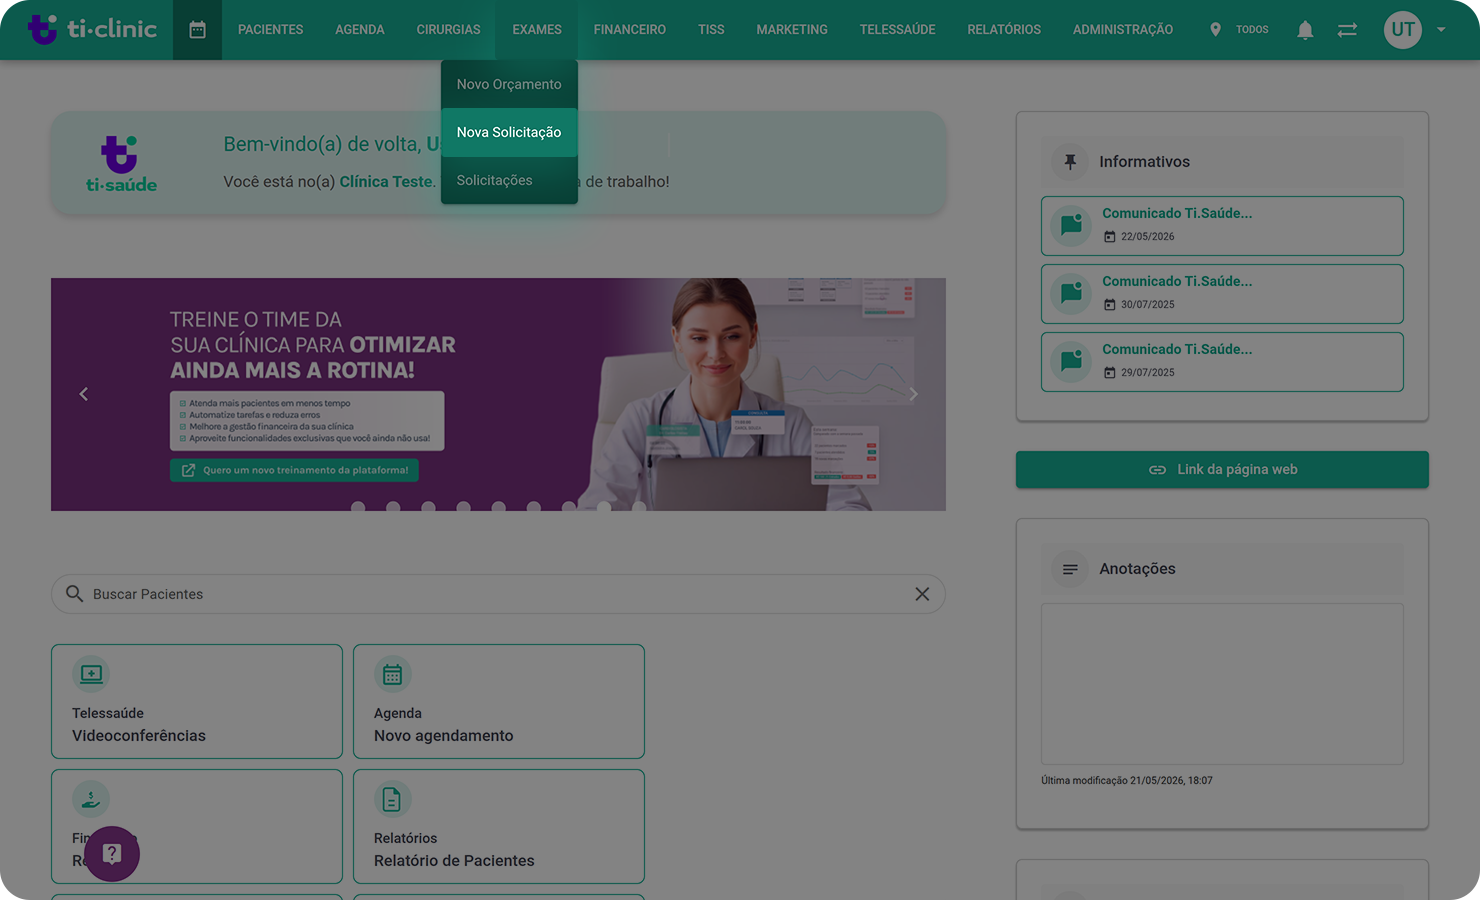The width and height of the screenshot is (1480, 900).
Task: Click the chat icon of the 22/05/2026 comunicado
Action: tap(1071, 225)
